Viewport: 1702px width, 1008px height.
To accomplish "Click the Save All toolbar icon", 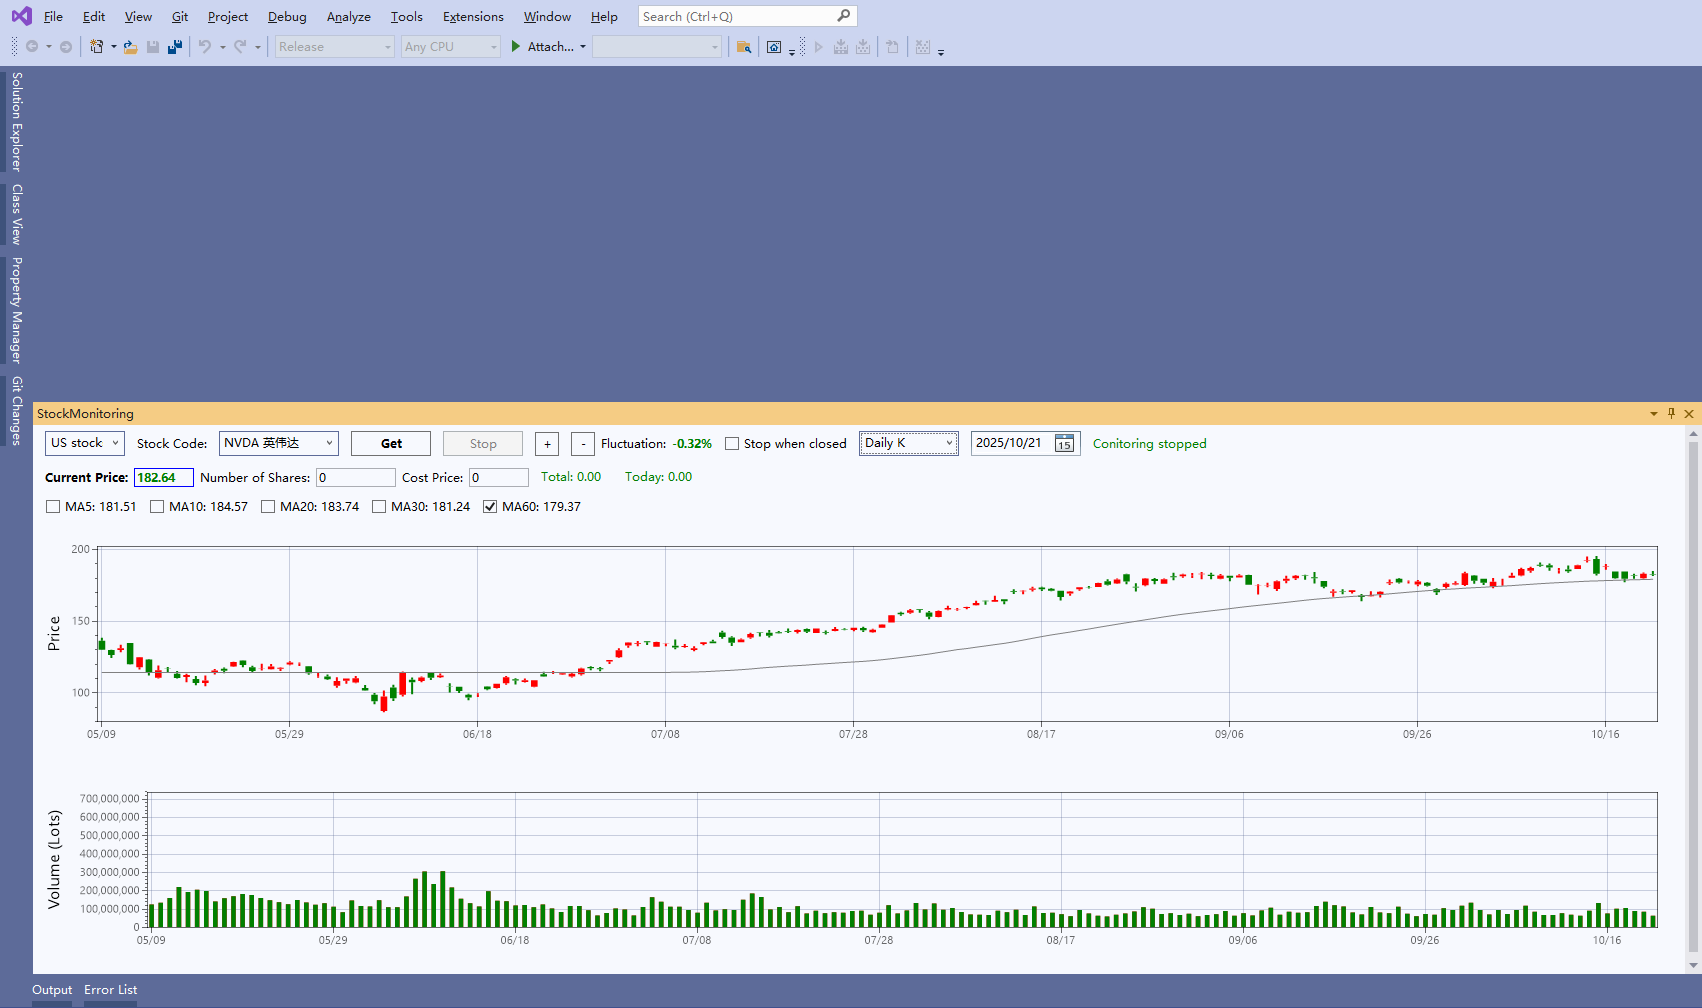I will (x=175, y=47).
